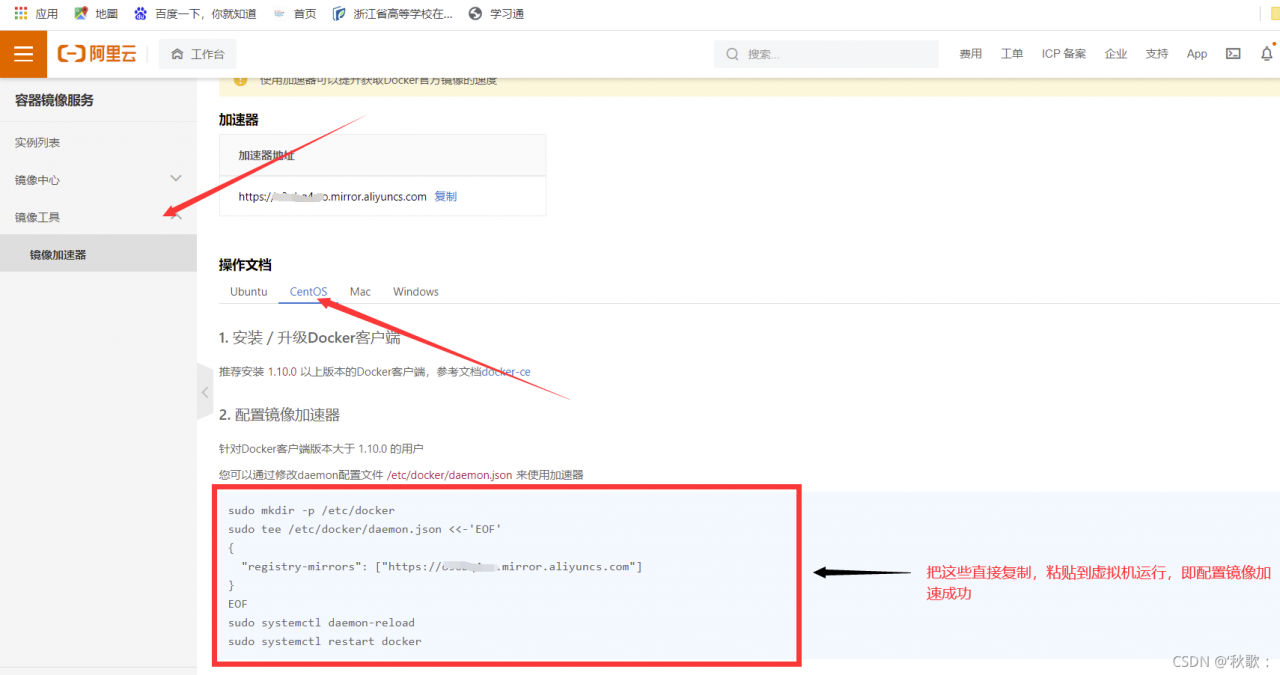Viewport: 1280px width, 675px height.
Task: Open the 支持 menu
Action: click(1157, 54)
